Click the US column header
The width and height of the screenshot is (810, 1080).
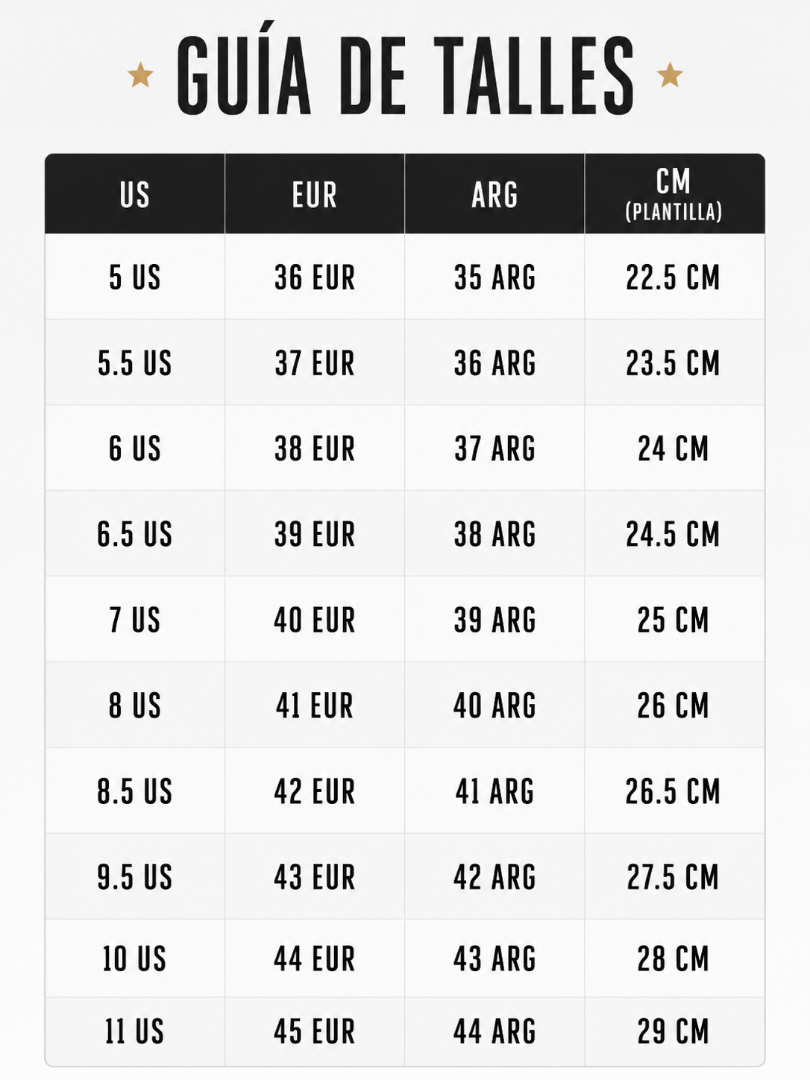[x=135, y=194]
